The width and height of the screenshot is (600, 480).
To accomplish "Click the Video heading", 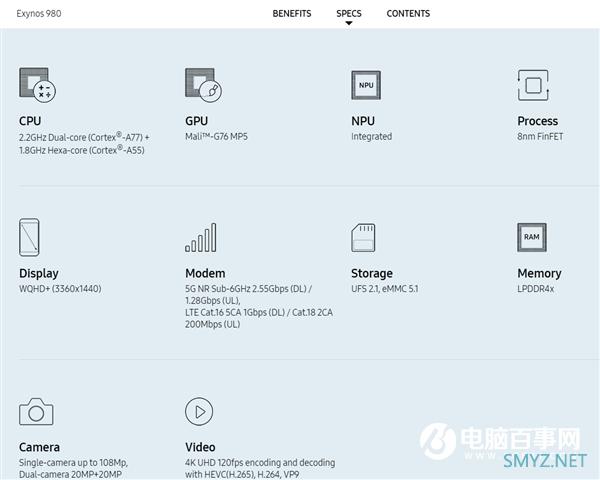I will pyautogui.click(x=200, y=447).
